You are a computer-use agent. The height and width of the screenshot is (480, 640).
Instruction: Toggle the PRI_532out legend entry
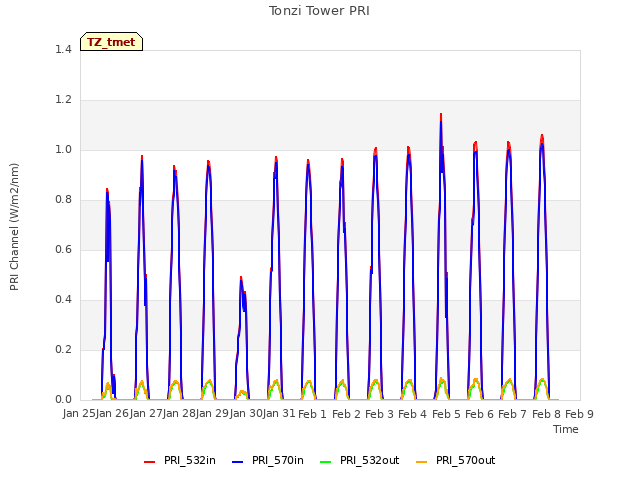tap(360, 461)
